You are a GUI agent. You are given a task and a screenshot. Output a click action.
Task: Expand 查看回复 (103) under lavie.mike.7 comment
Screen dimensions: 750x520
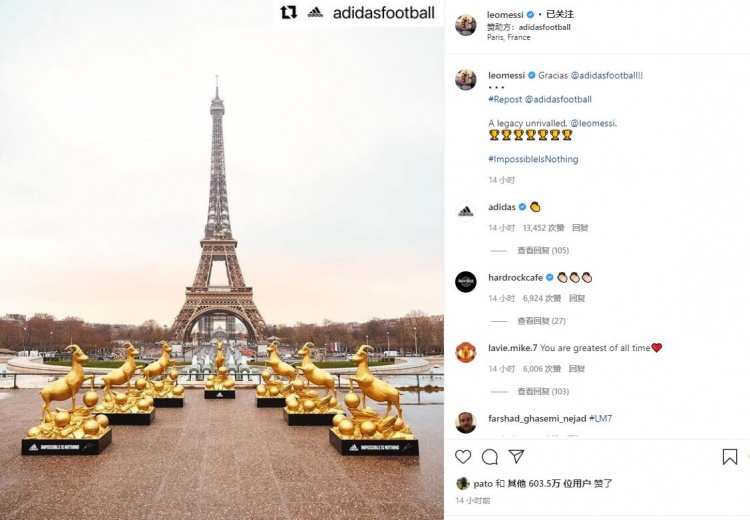(x=543, y=391)
